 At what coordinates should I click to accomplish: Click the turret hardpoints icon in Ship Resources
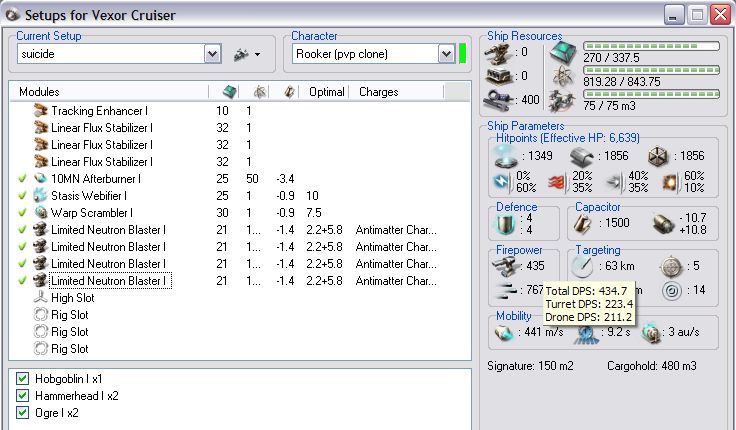point(498,53)
